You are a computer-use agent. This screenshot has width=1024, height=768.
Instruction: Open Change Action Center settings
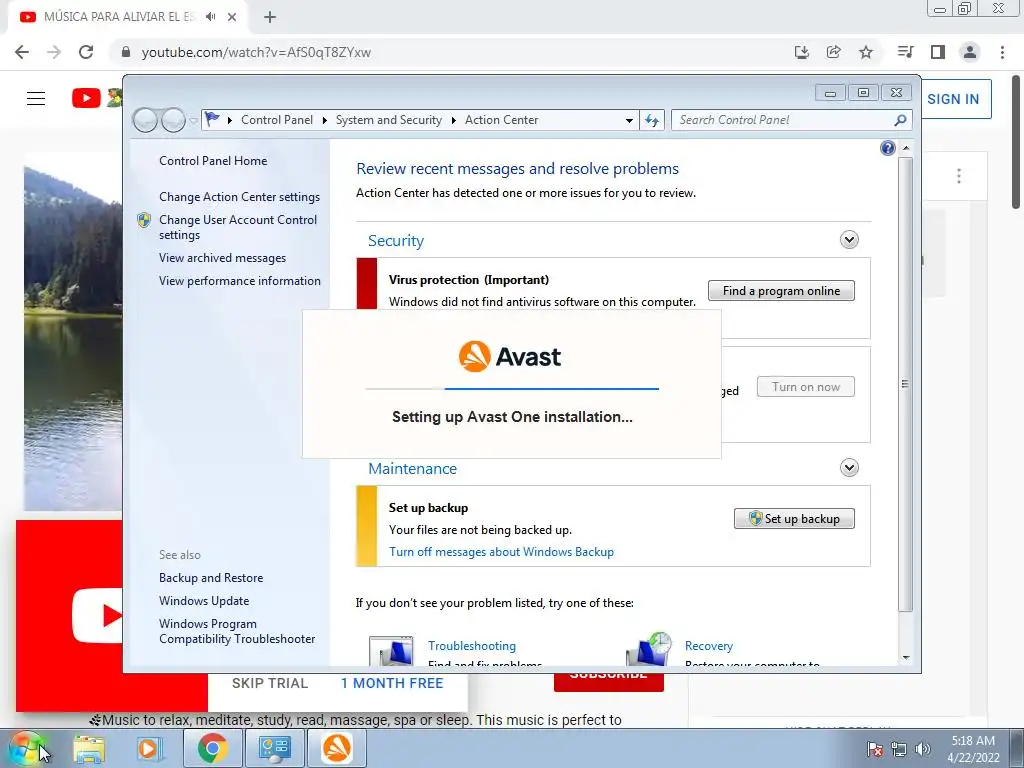coord(240,197)
